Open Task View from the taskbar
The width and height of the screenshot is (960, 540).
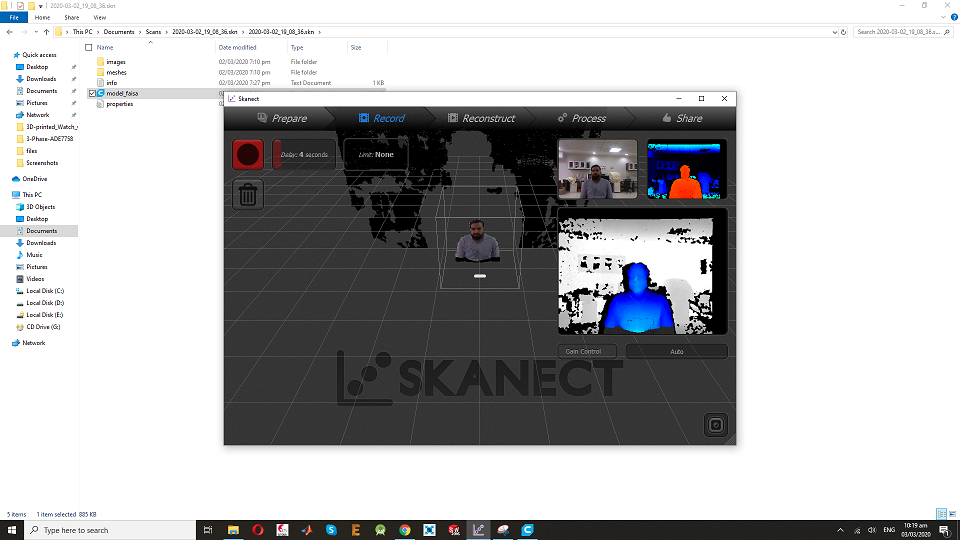click(x=208, y=530)
